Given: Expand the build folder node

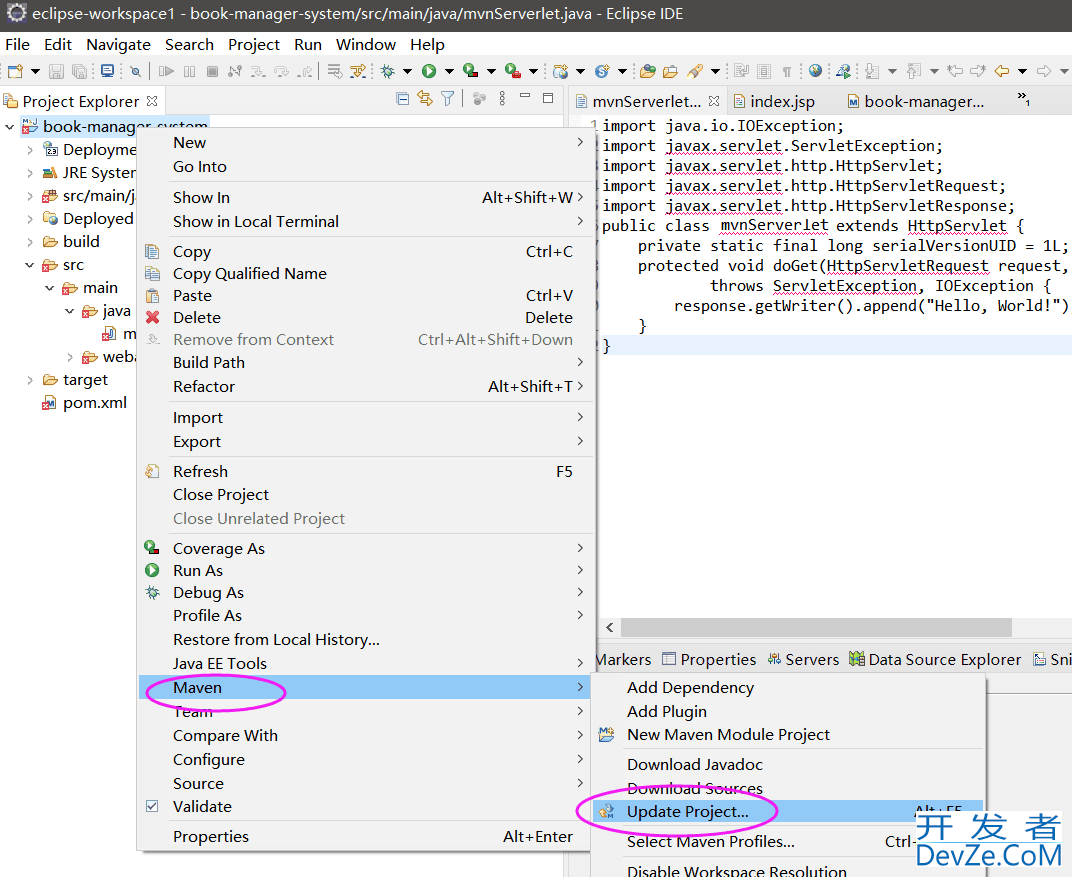Looking at the screenshot, I should coord(29,242).
